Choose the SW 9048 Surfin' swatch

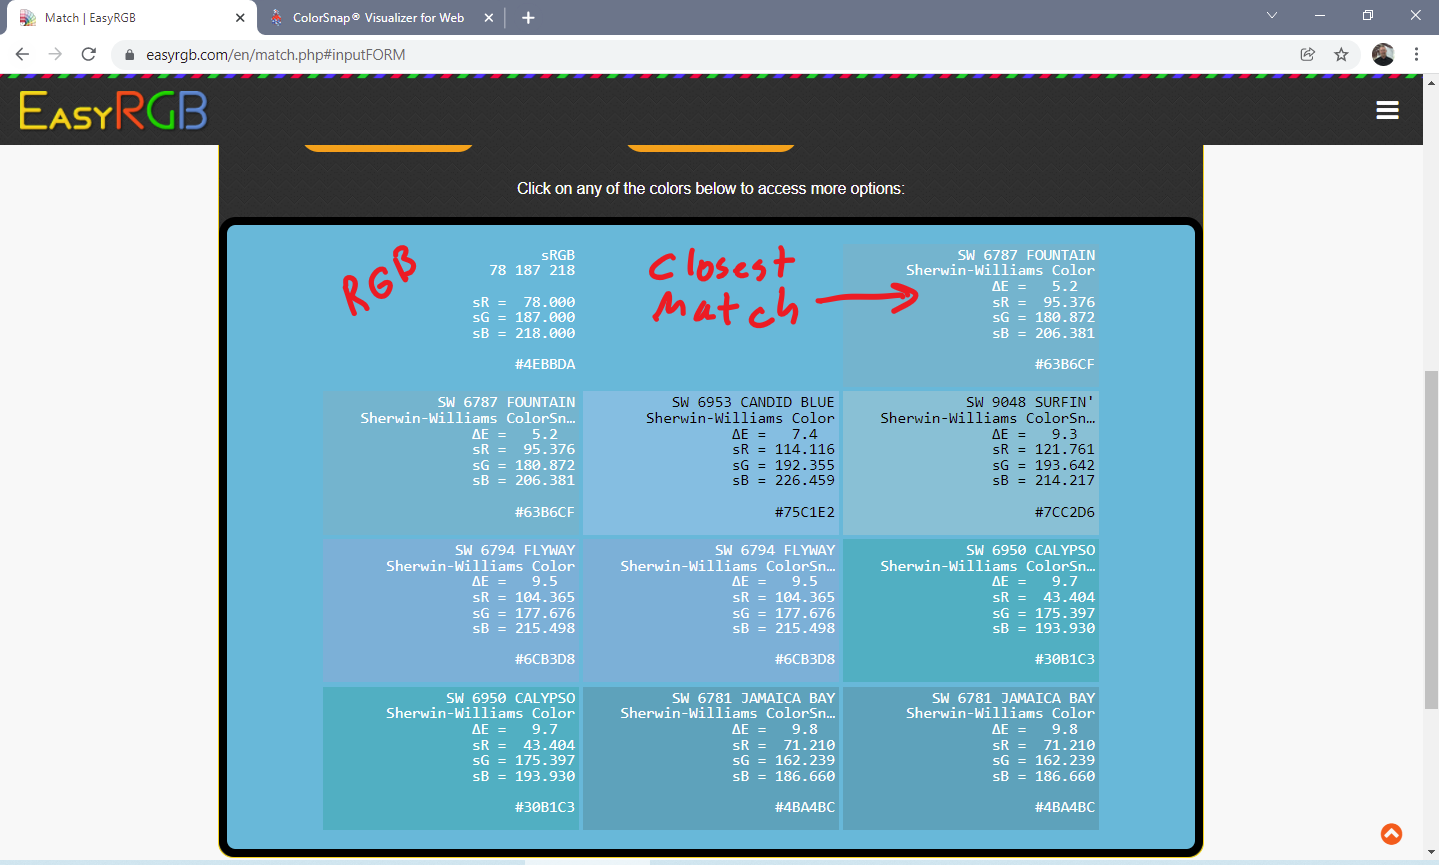tap(971, 463)
